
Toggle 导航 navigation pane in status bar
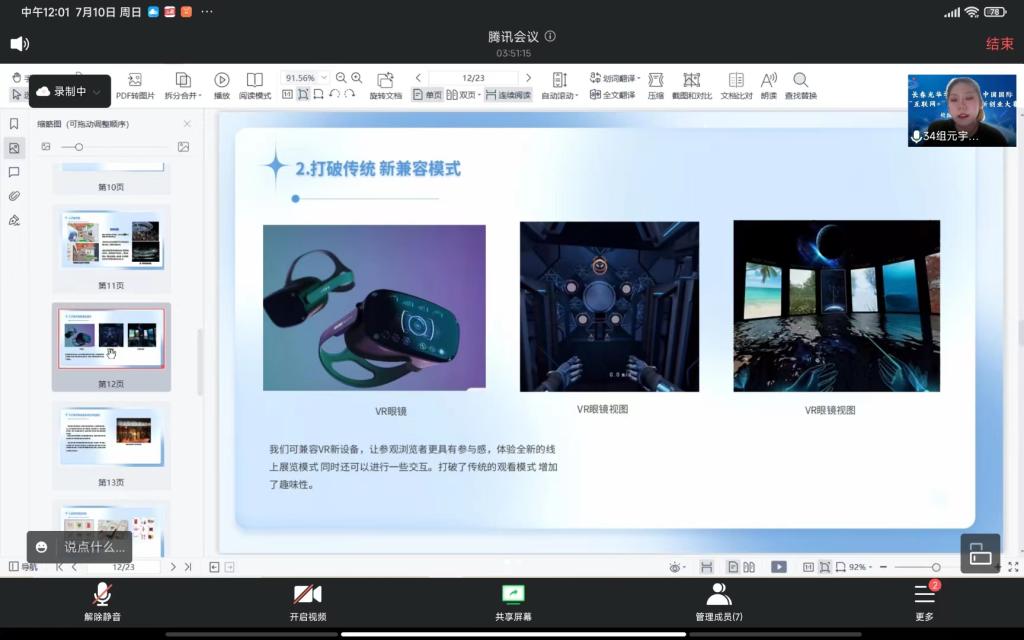[x=23, y=567]
